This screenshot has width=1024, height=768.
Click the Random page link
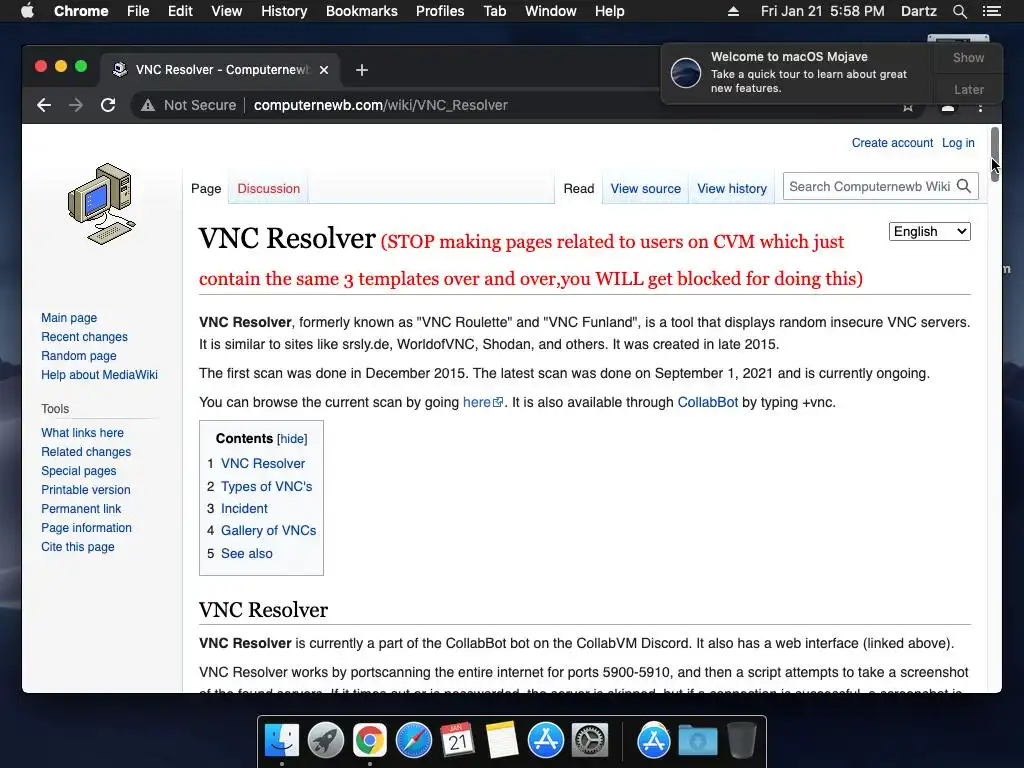click(x=79, y=356)
